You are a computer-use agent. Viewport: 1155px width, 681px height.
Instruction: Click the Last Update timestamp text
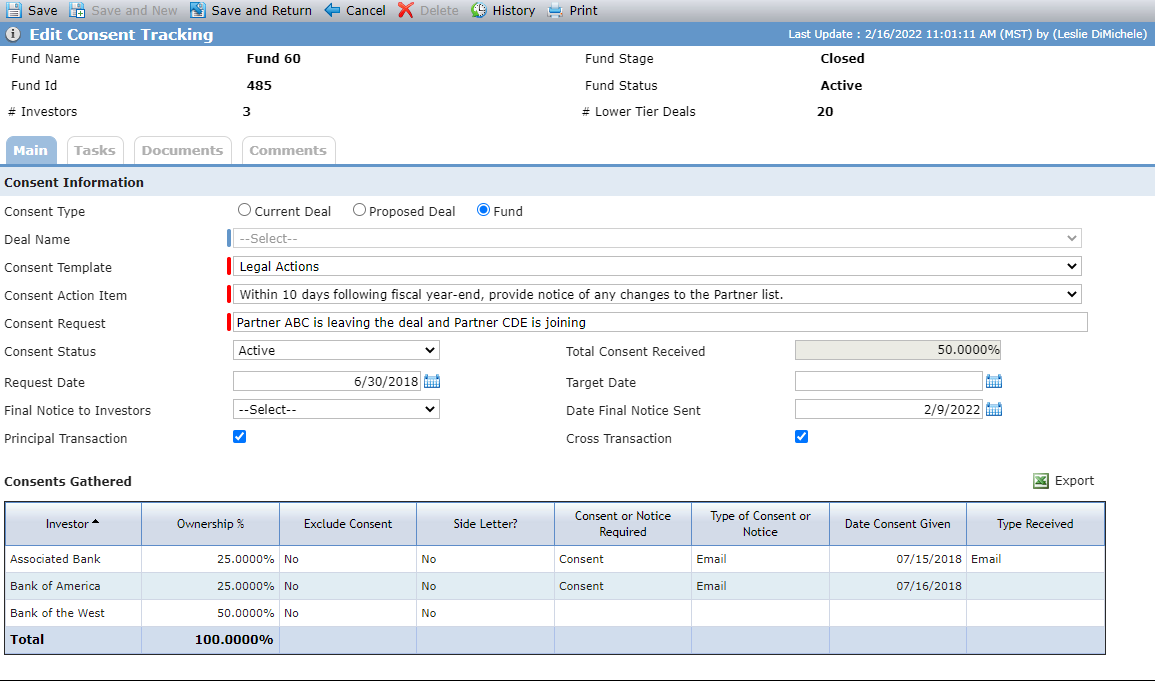(x=967, y=34)
